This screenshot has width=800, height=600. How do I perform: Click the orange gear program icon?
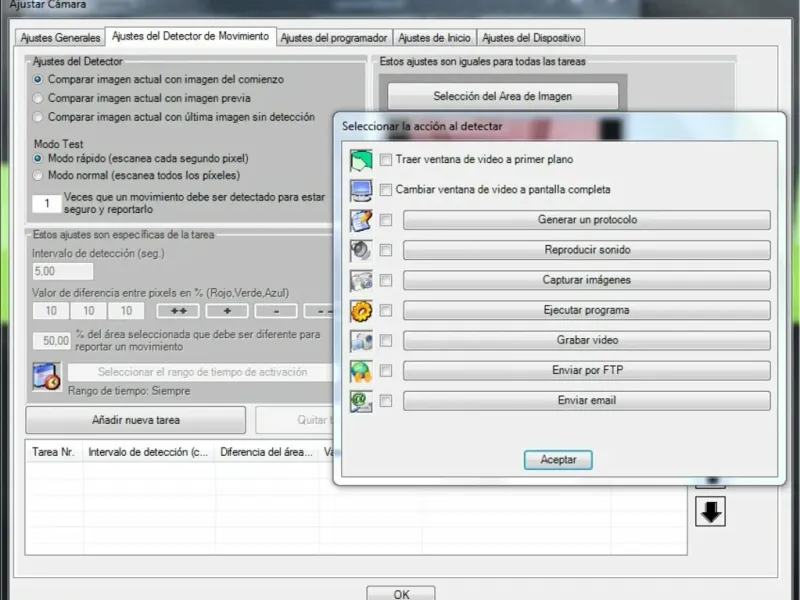(x=361, y=311)
